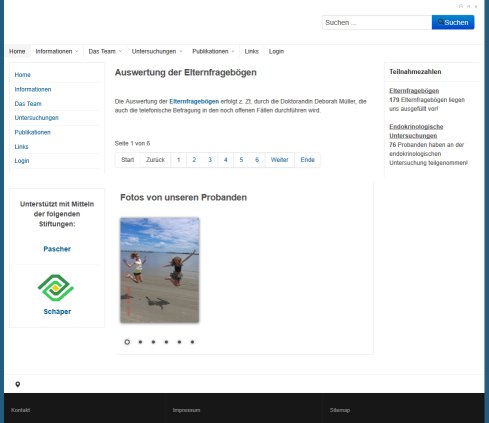Click the magnifier icon in Suchen button
The width and height of the screenshot is (489, 423).
pyautogui.click(x=440, y=22)
